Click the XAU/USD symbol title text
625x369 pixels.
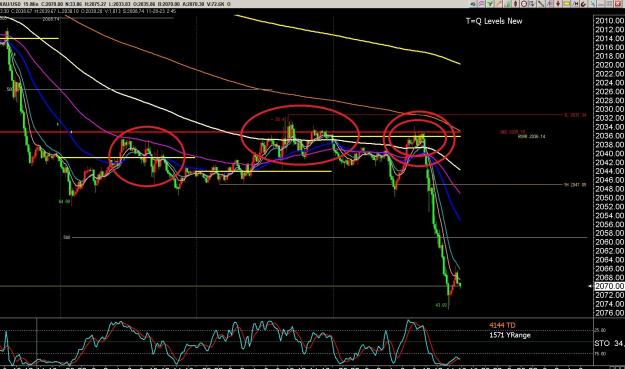click(11, 4)
